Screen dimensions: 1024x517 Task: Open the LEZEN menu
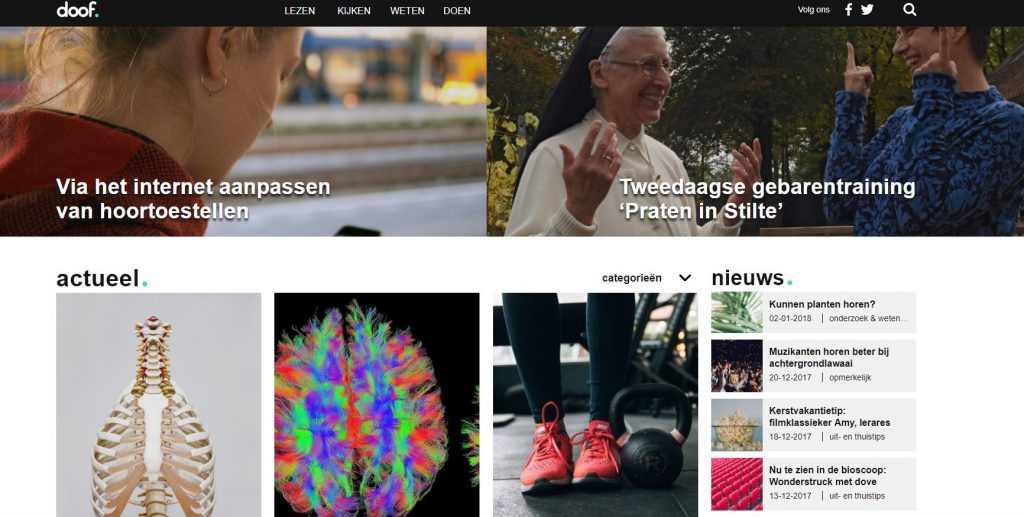coord(300,10)
